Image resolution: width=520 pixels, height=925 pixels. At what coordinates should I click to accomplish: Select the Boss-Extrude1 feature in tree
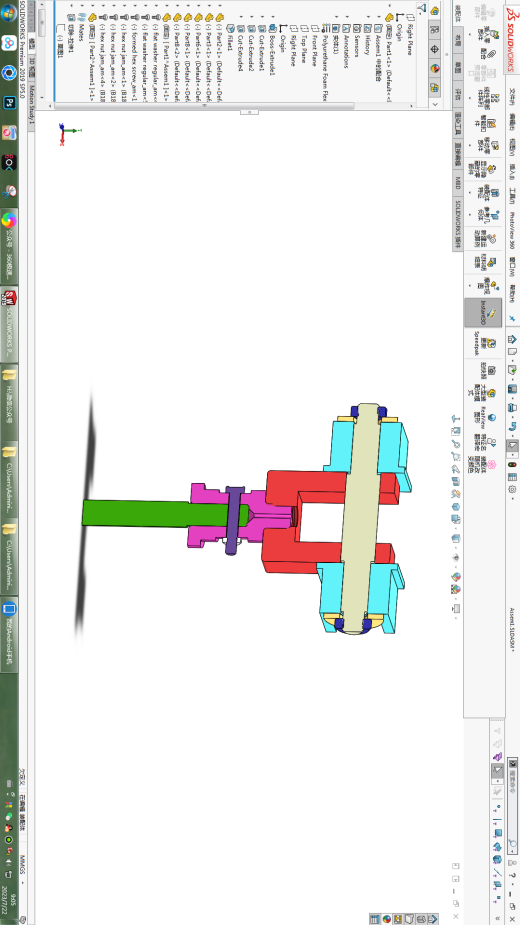point(272,50)
